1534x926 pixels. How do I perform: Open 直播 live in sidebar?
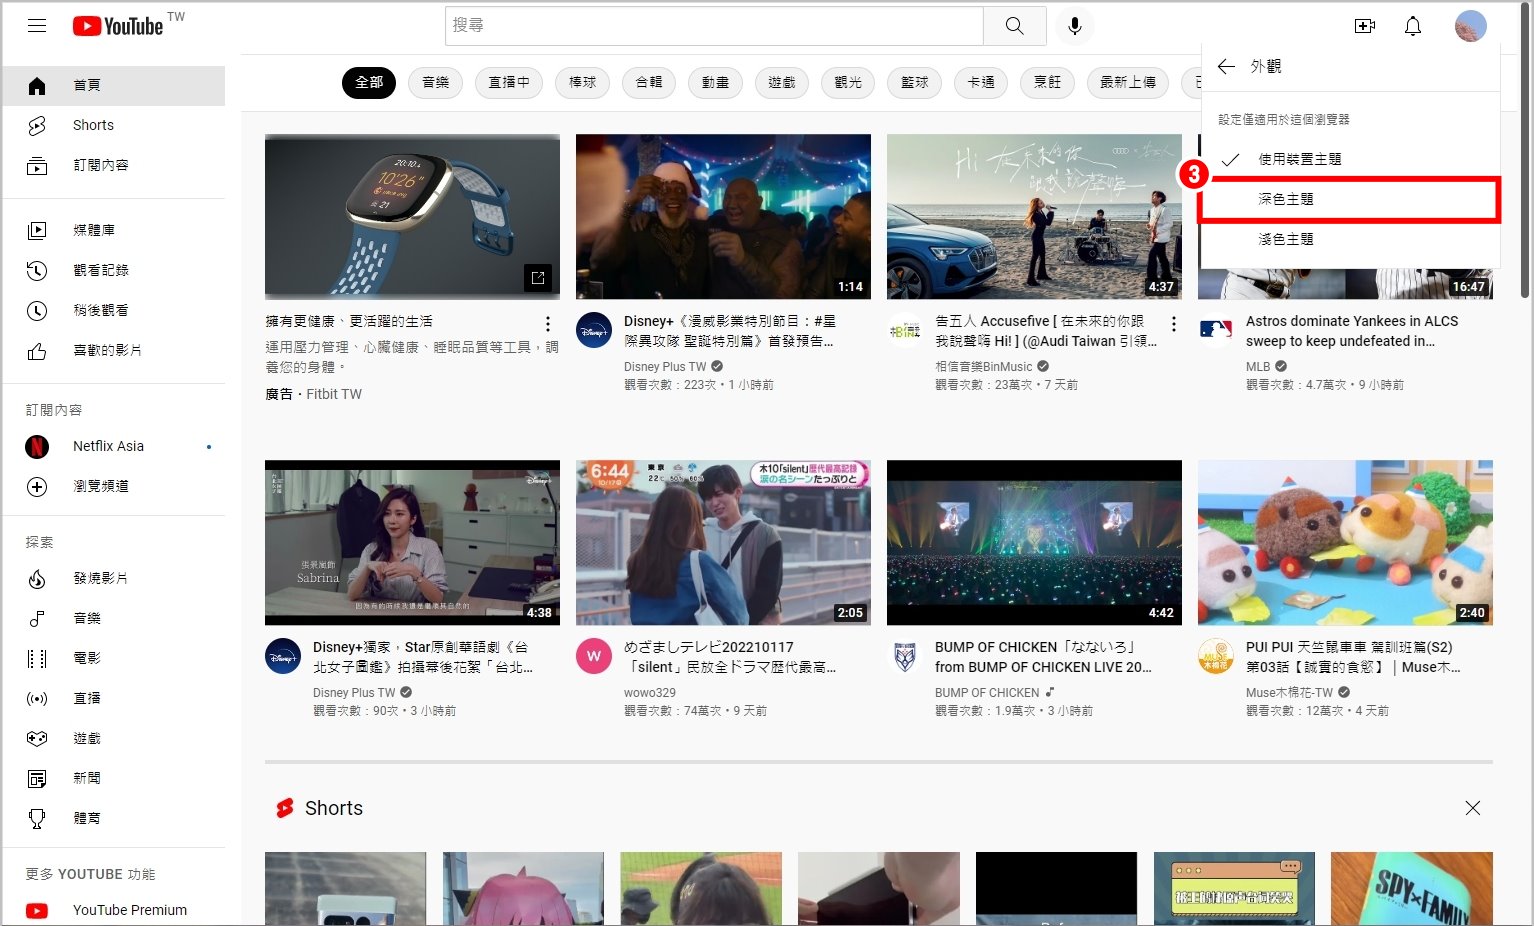click(x=113, y=698)
